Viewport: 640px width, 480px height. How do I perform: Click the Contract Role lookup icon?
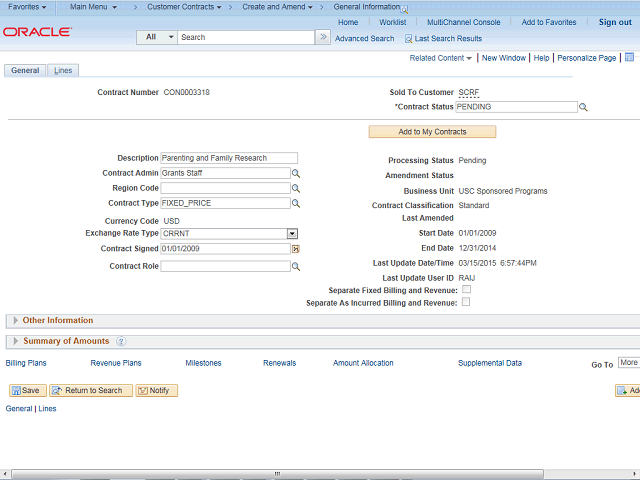[296, 267]
